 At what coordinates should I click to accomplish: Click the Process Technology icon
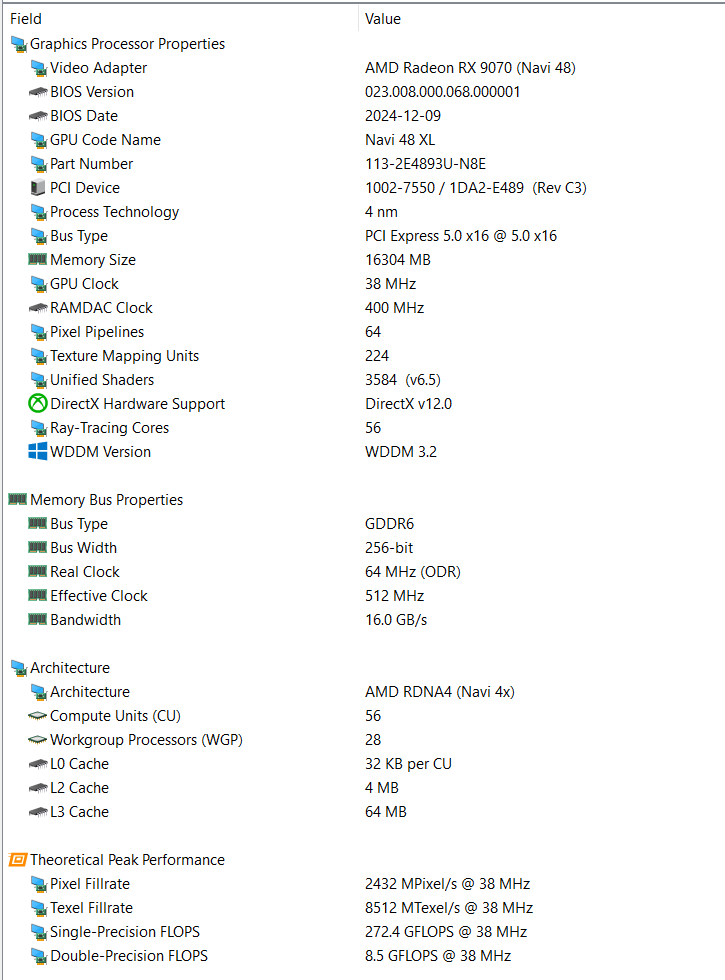[x=38, y=212]
